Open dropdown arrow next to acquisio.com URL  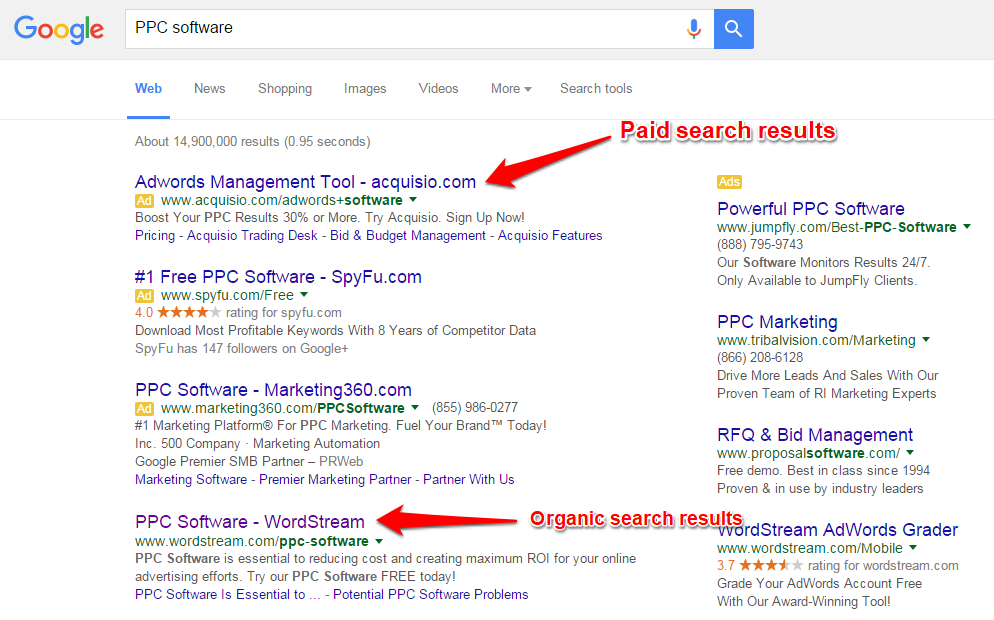413,201
